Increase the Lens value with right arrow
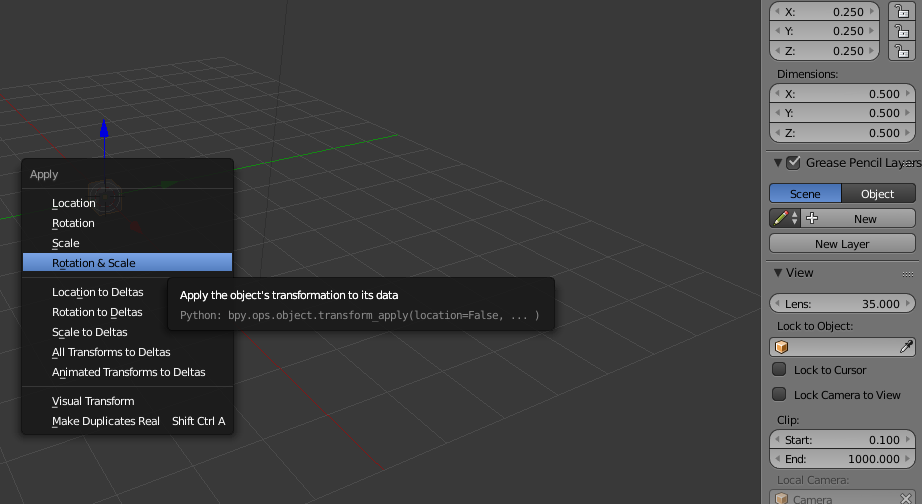922x504 pixels. [x=908, y=303]
